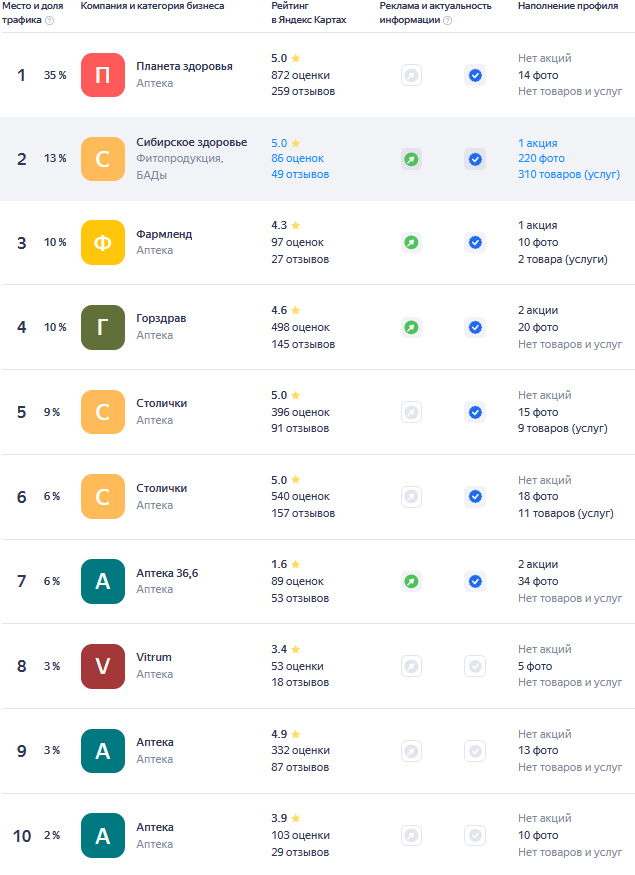Click the Столички logo in row 6
Image resolution: width=635 pixels, height=875 pixels.
click(x=103, y=497)
